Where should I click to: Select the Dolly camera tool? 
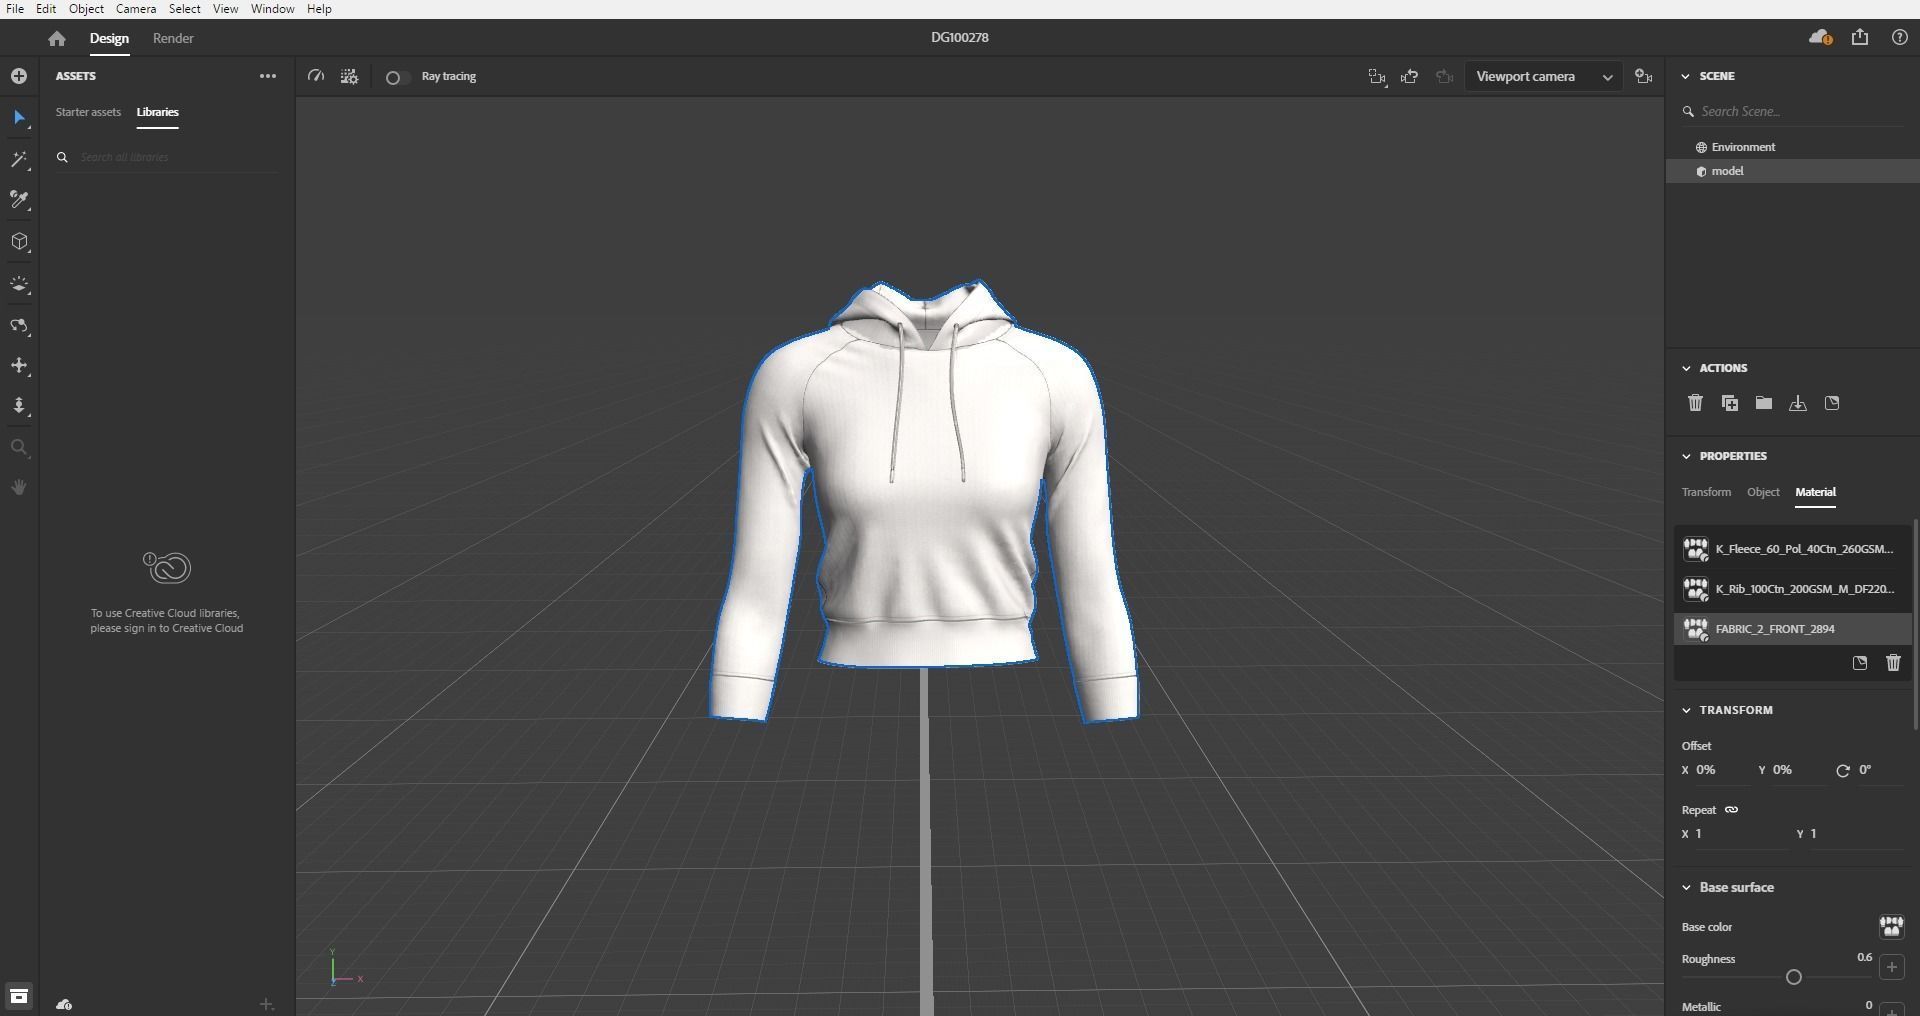pyautogui.click(x=19, y=406)
